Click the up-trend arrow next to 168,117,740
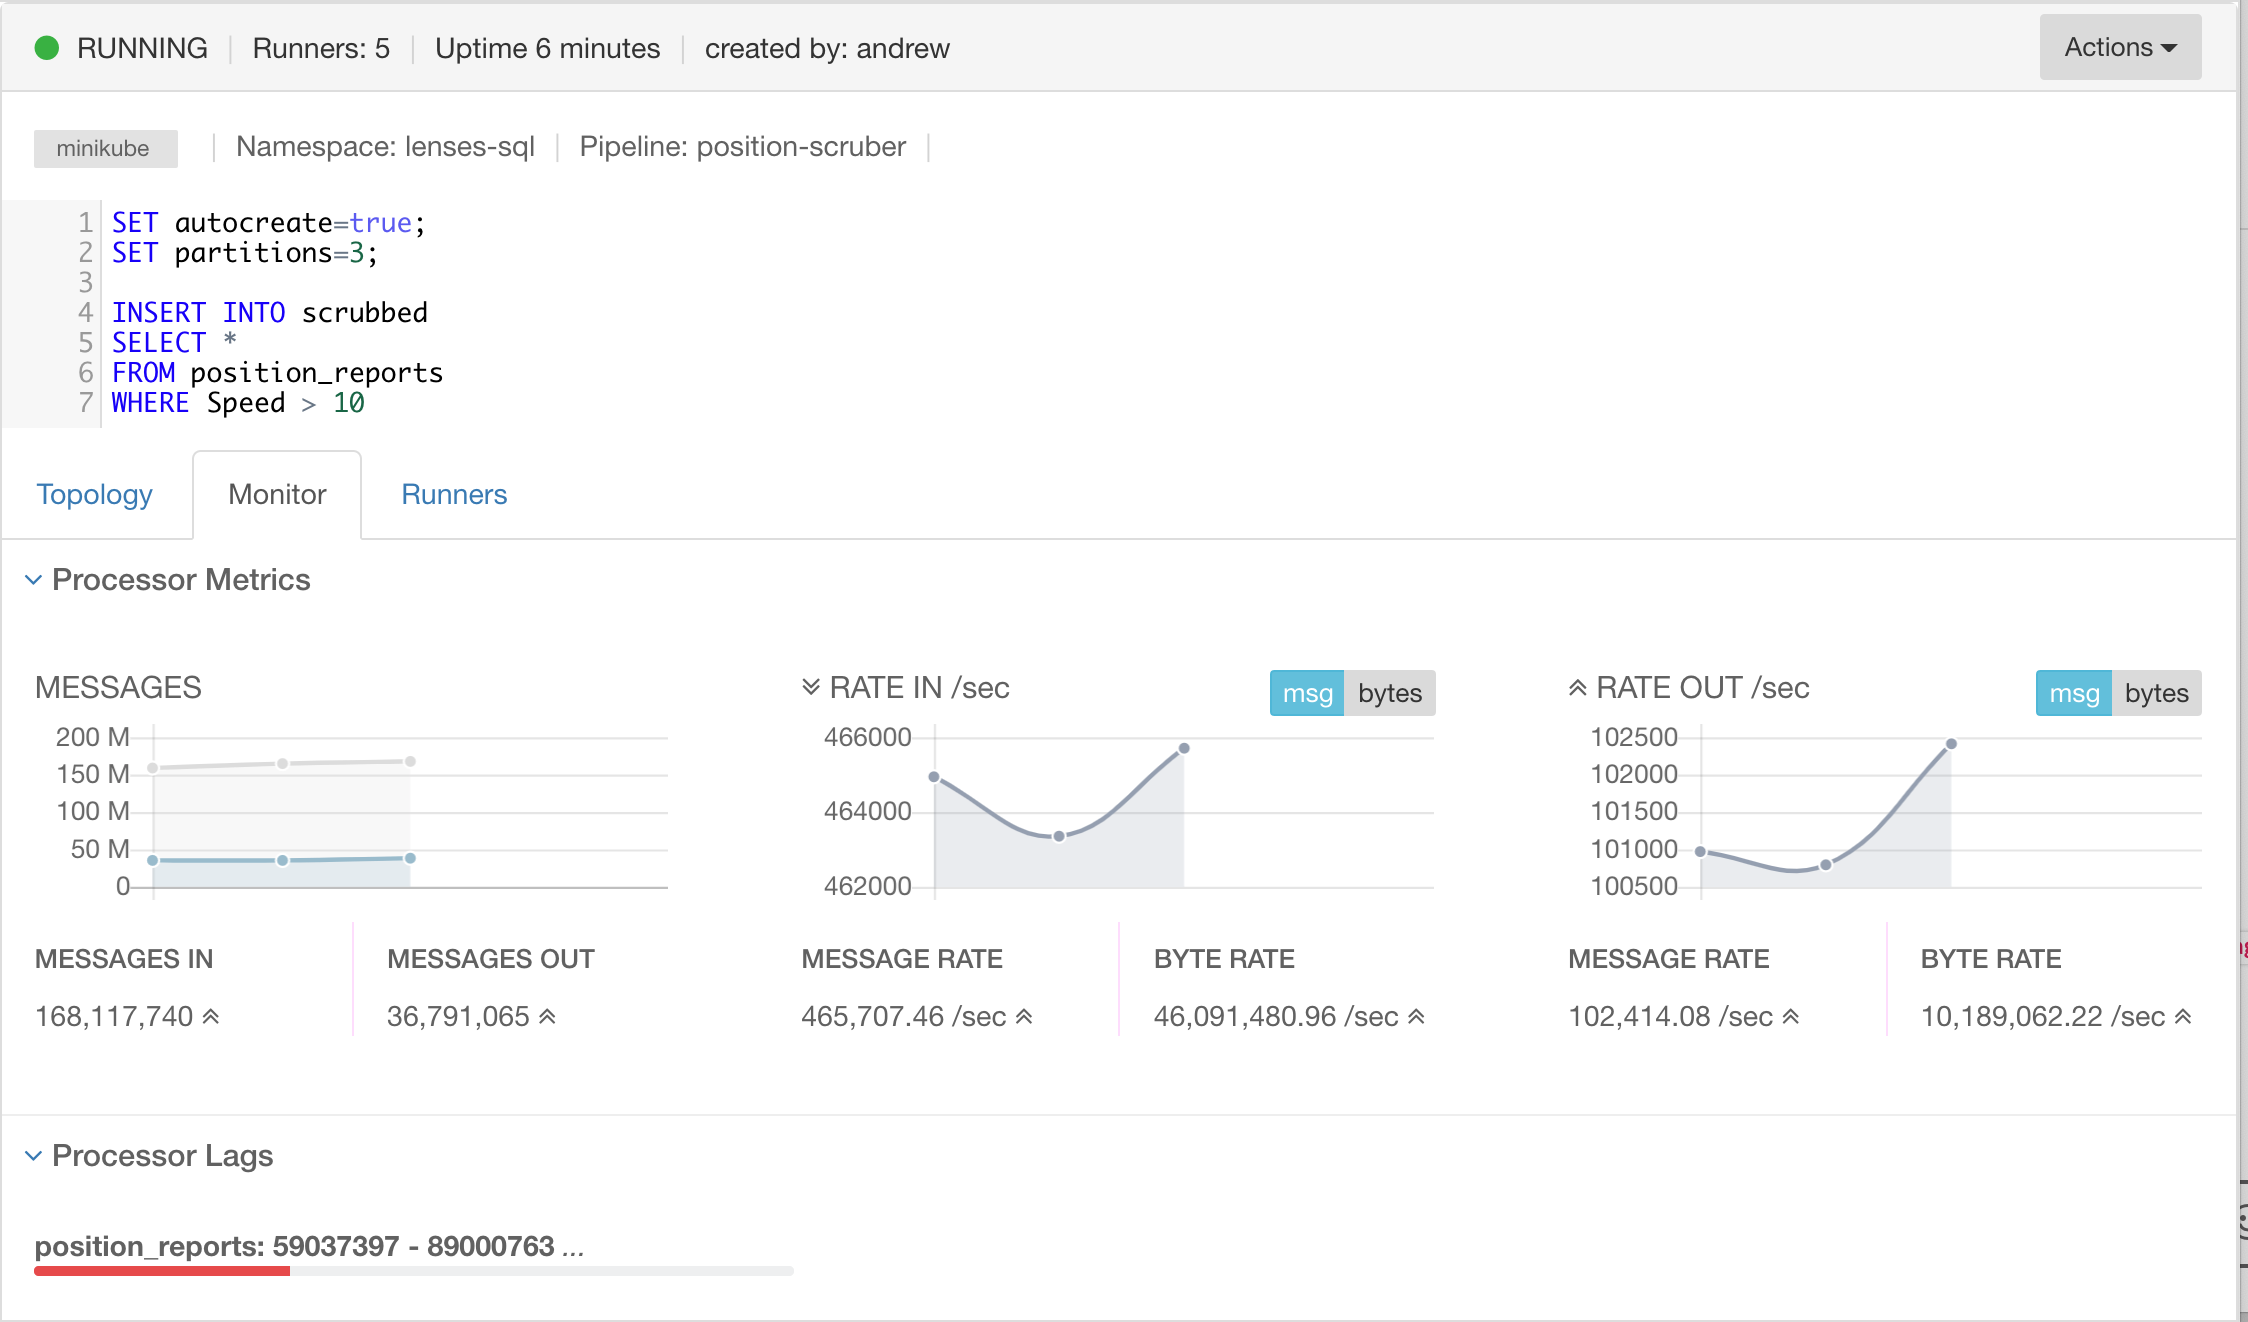 point(211,1017)
